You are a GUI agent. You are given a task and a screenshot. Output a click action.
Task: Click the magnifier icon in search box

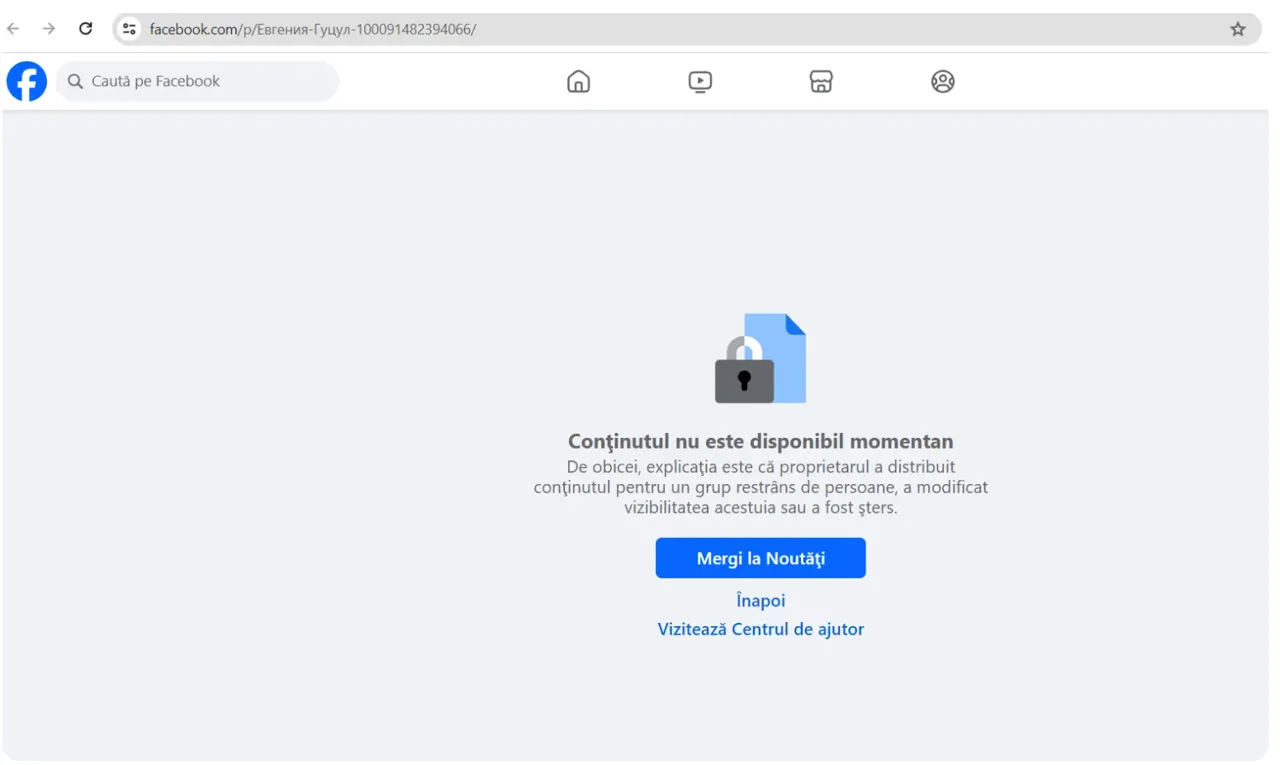coord(75,81)
